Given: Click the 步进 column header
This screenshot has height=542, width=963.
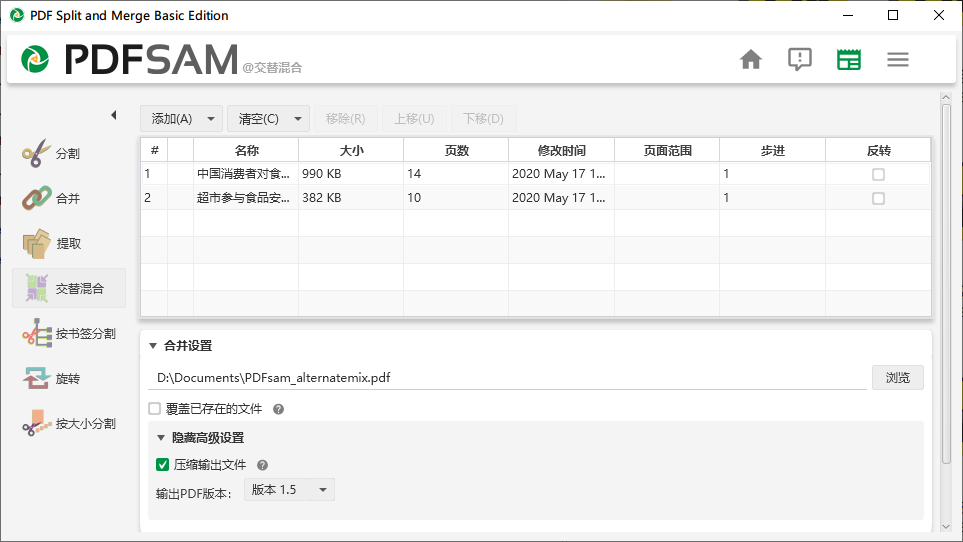Looking at the screenshot, I should point(773,150).
